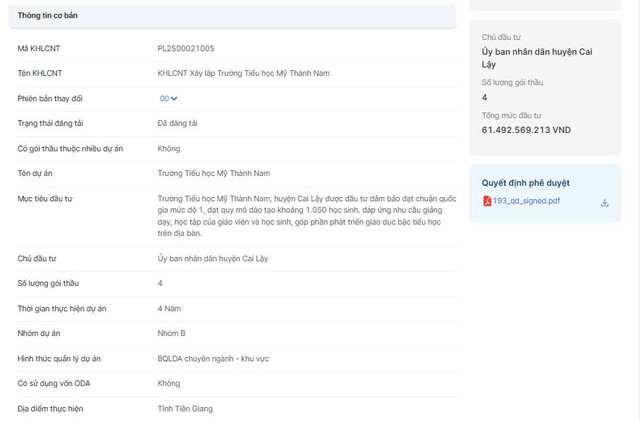
Task: Click the 4 Năm project duration value
Action: (171, 308)
